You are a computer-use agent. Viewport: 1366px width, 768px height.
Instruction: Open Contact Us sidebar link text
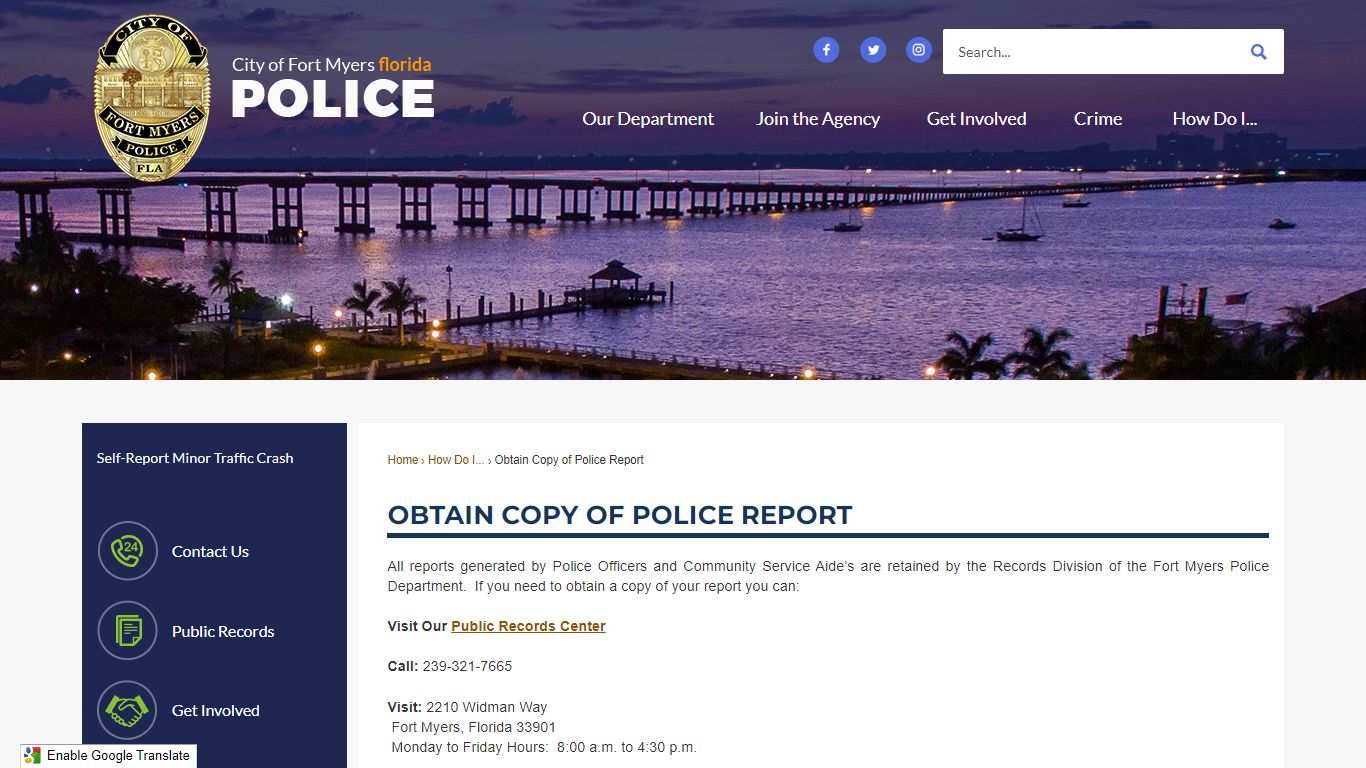tap(210, 551)
